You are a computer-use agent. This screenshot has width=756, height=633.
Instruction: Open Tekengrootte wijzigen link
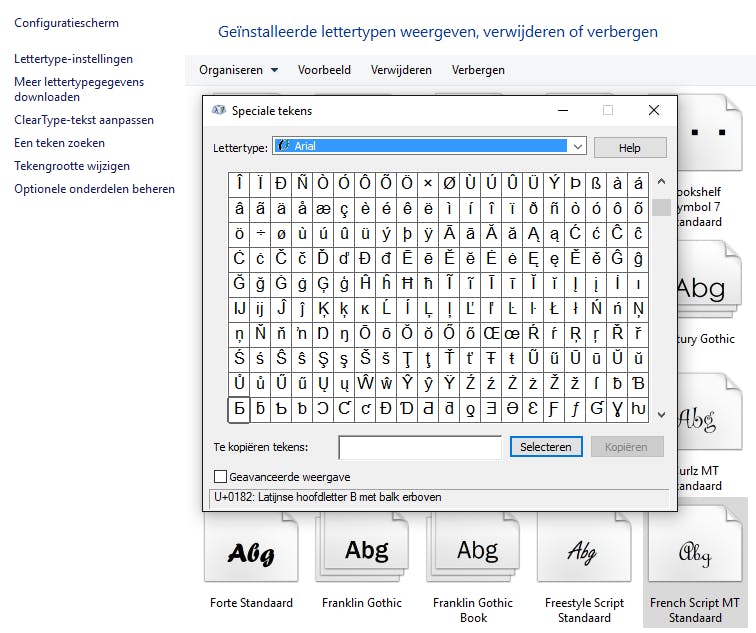tap(72, 166)
